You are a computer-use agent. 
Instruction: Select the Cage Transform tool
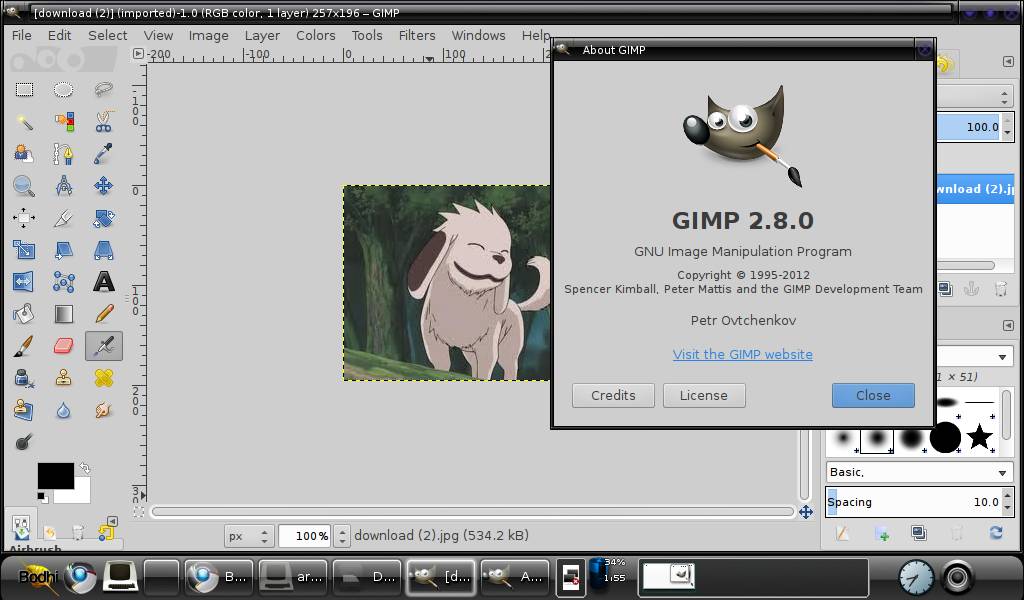[63, 282]
